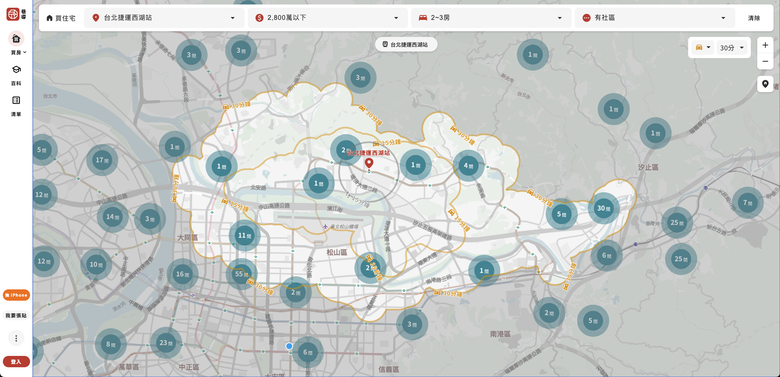
Task: Open the 55間 listing cluster
Action: click(x=242, y=274)
